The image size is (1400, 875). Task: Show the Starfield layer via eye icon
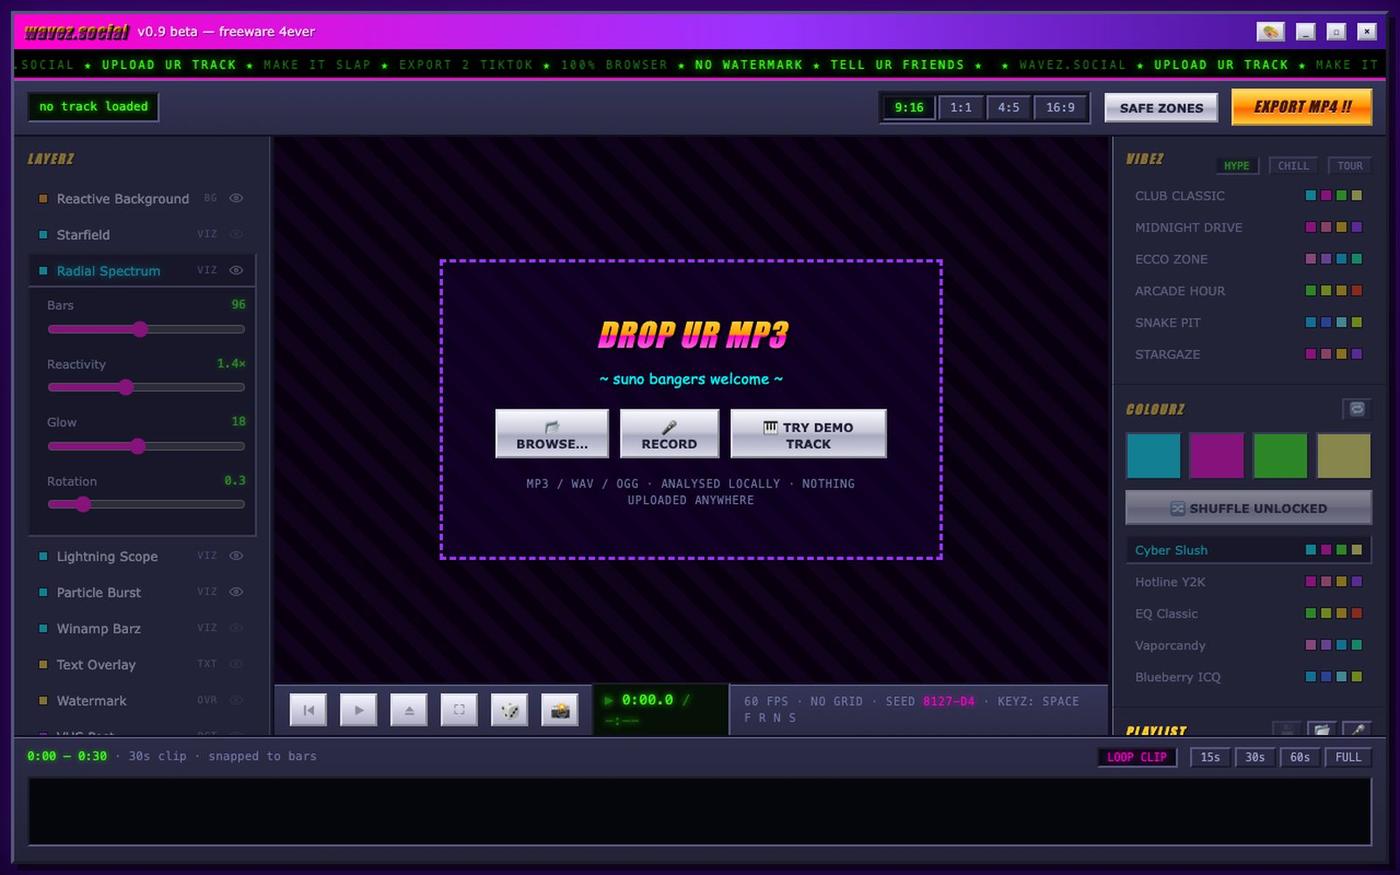pyautogui.click(x=236, y=234)
